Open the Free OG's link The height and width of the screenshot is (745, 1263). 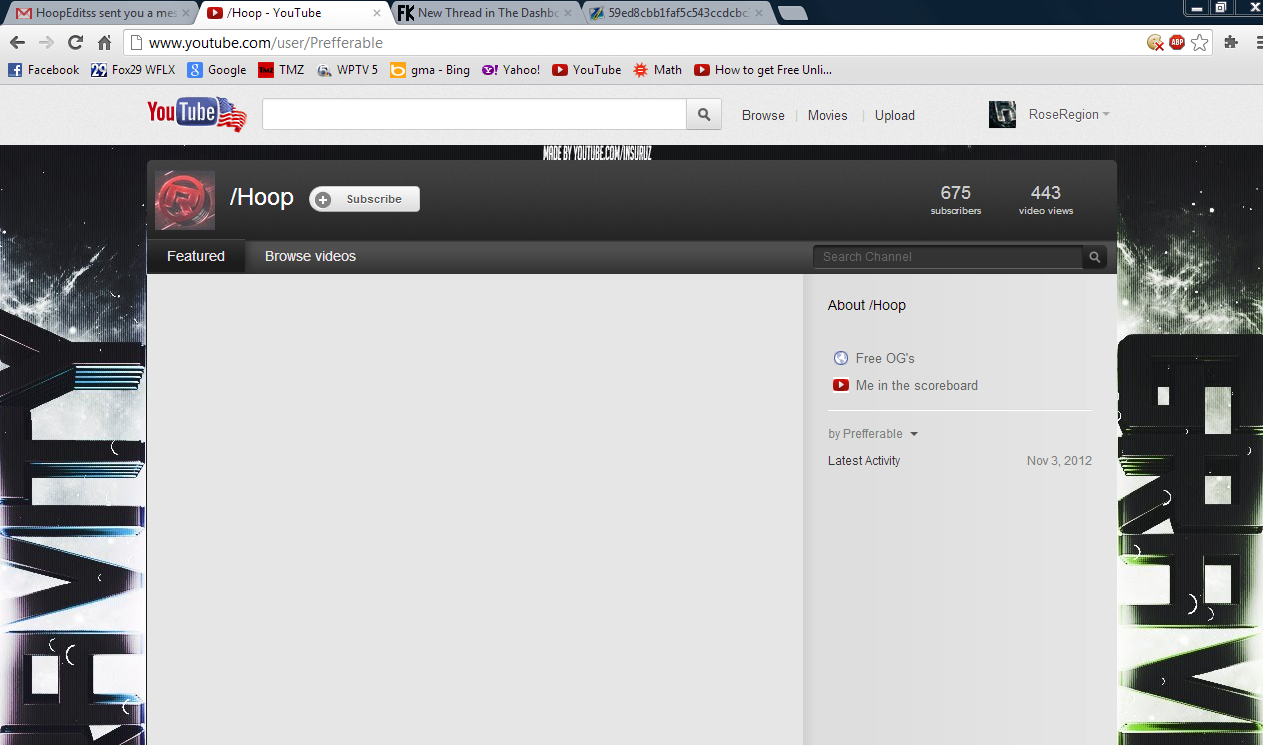[885, 358]
